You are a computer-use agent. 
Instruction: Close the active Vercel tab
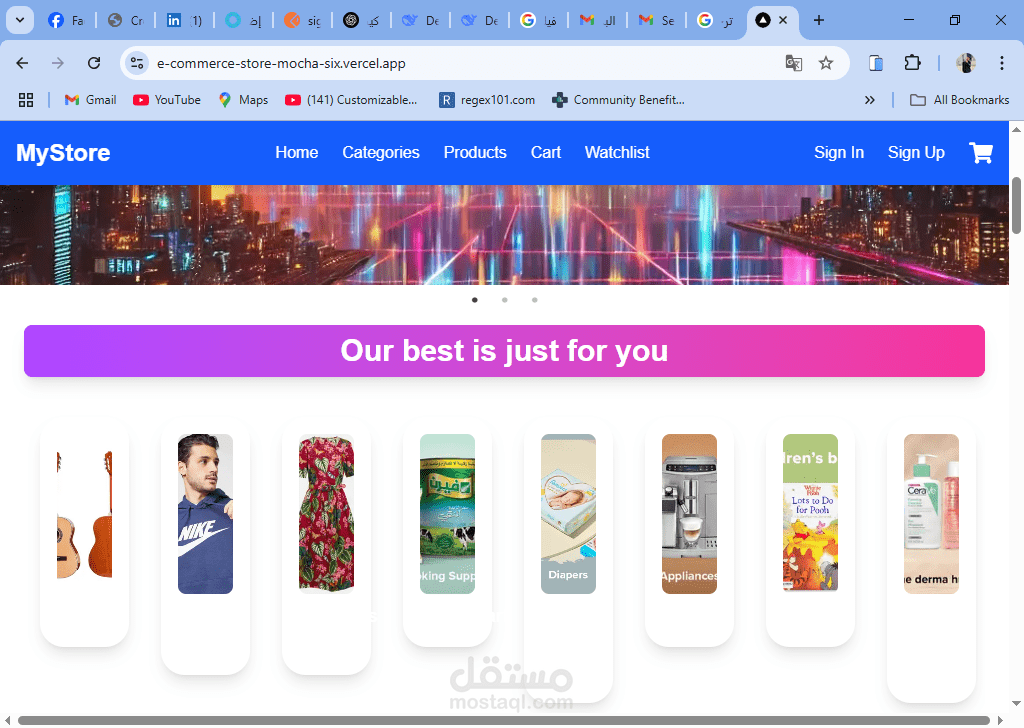click(x=783, y=20)
